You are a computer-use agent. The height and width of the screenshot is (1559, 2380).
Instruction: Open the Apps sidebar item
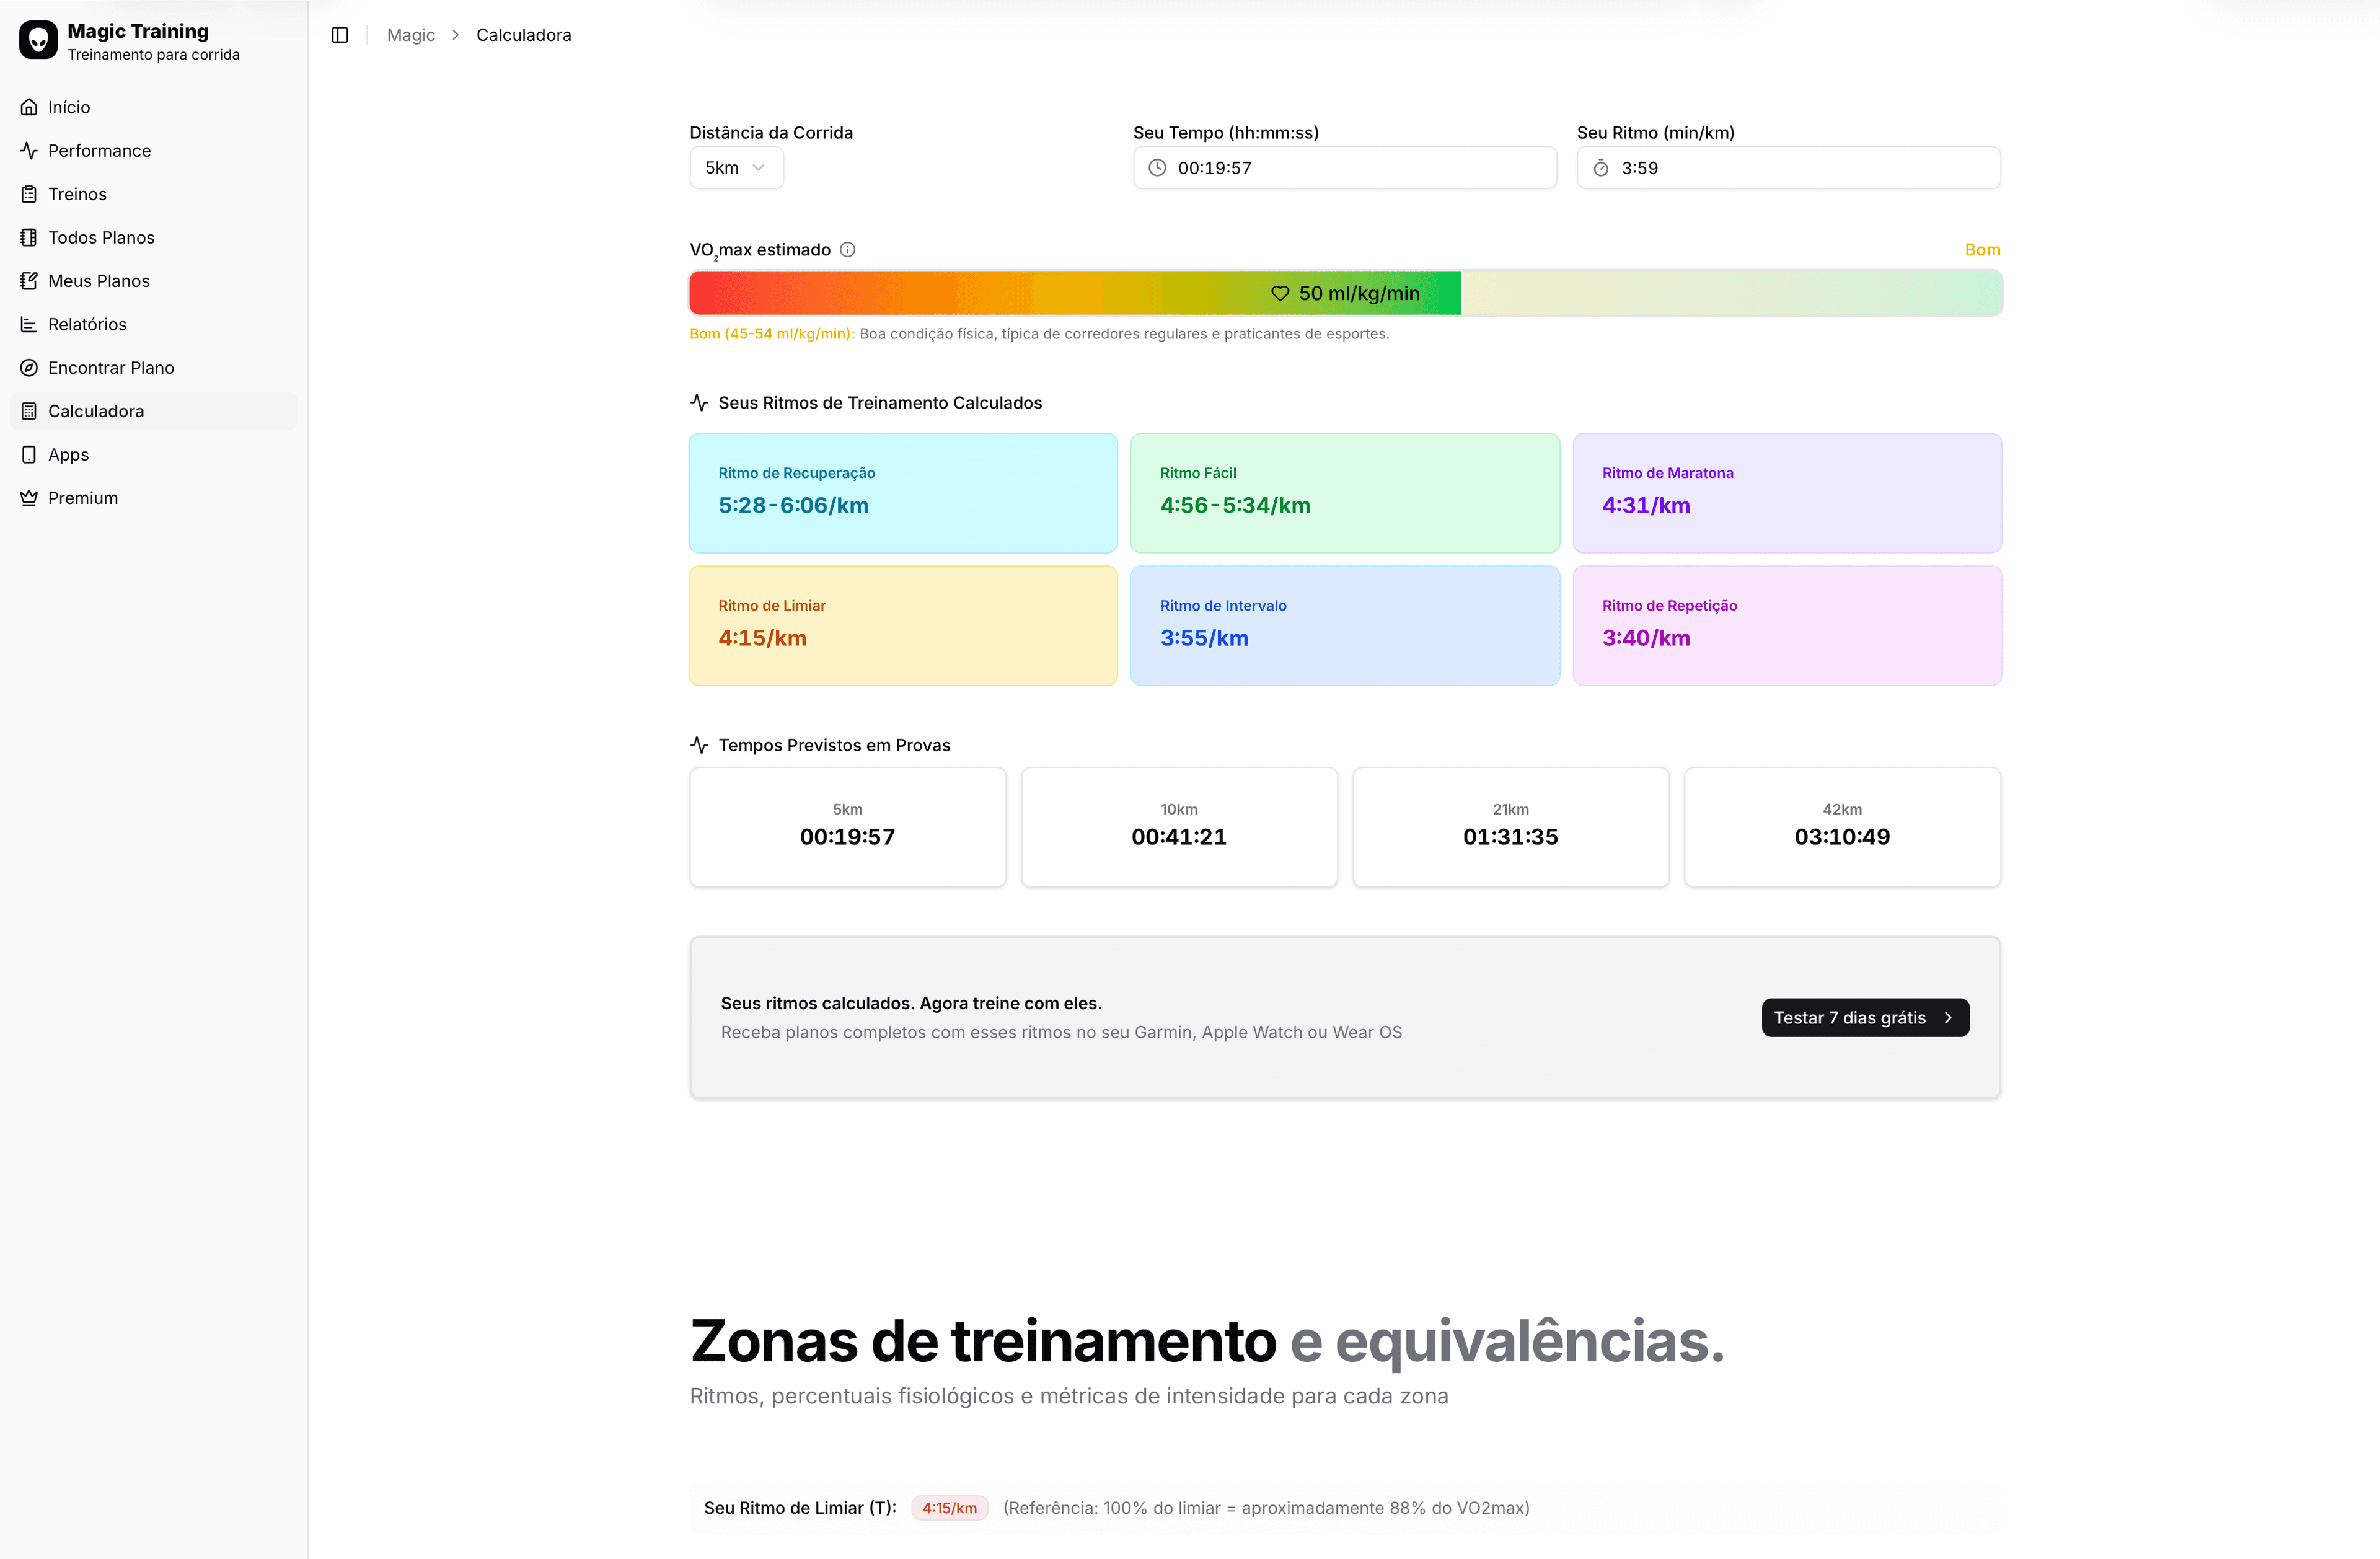[x=154, y=454]
